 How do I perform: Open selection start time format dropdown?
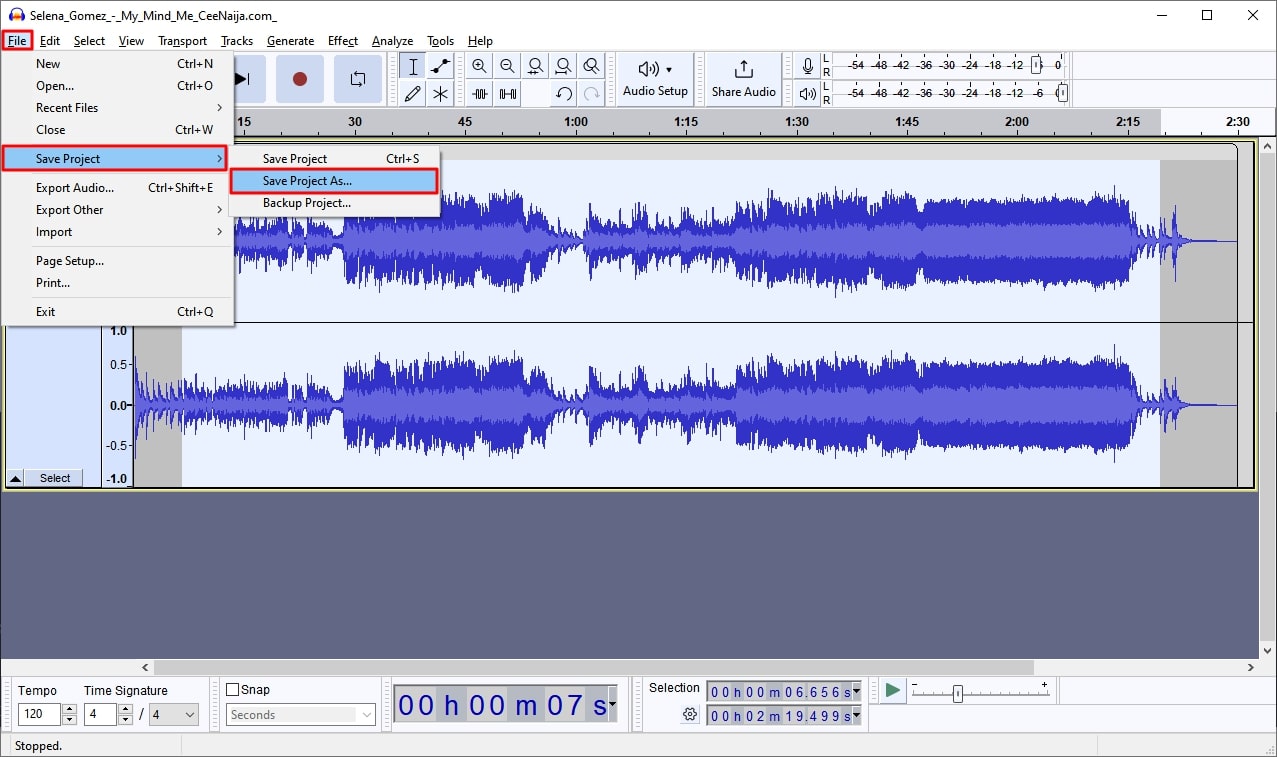coord(857,691)
